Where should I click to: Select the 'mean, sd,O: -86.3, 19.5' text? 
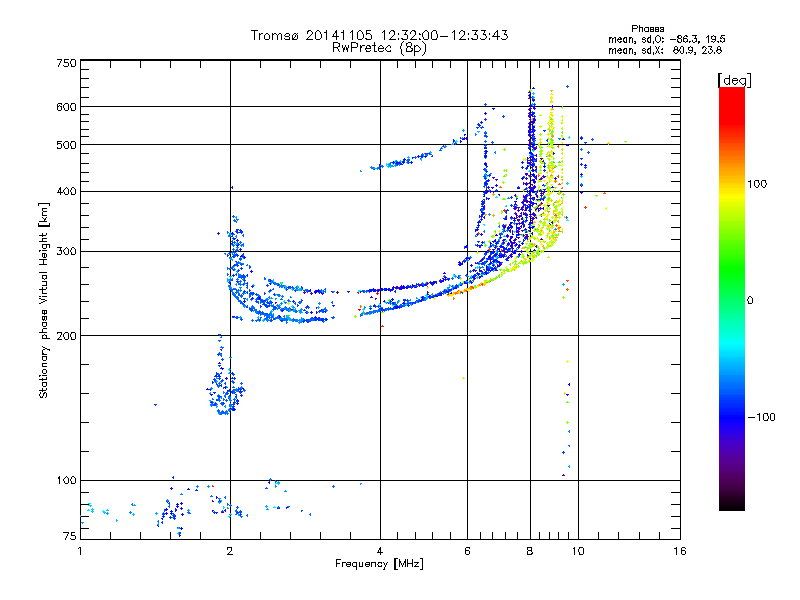tap(666, 39)
